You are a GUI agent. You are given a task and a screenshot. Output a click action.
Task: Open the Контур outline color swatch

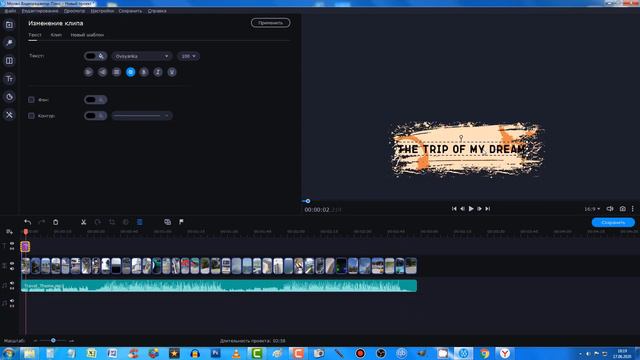pyautogui.click(x=96, y=116)
